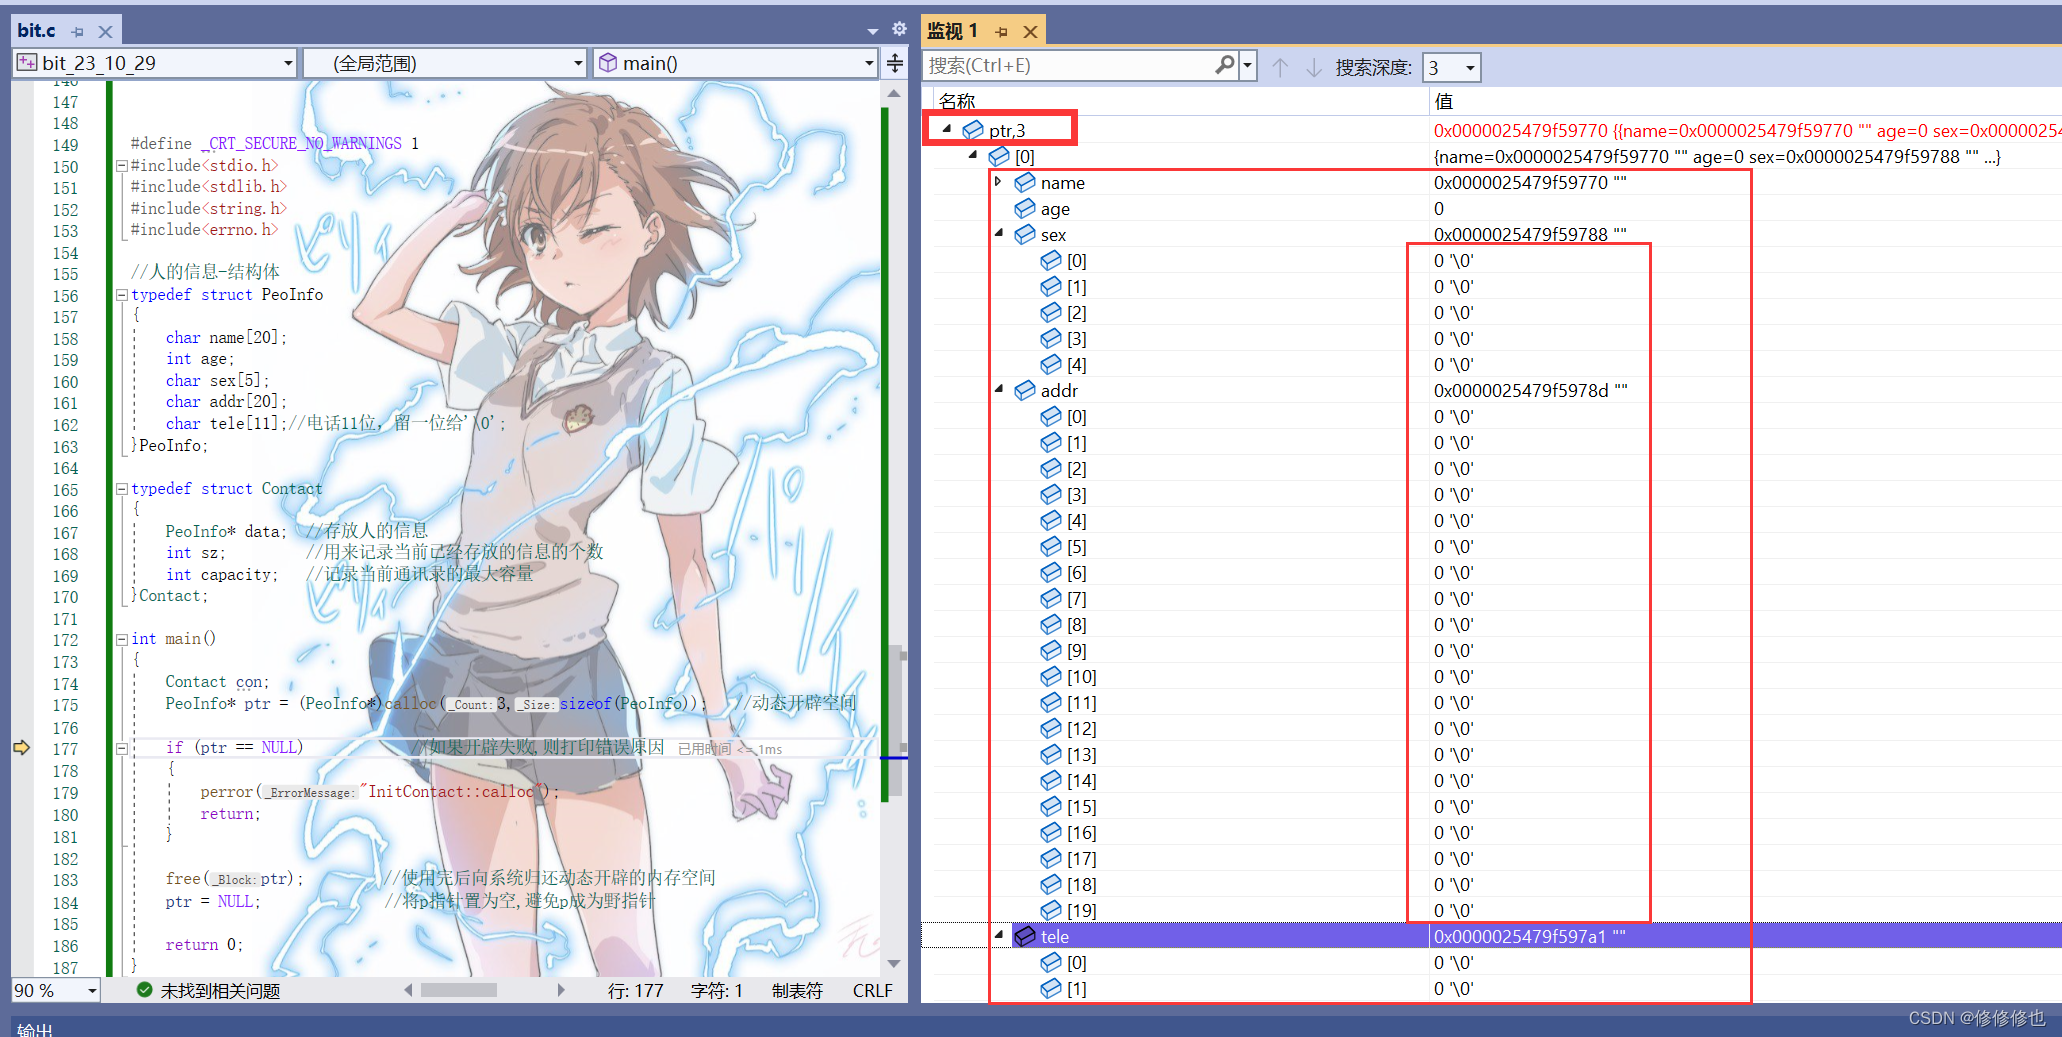Click the editor horizontal scroll right arrow
This screenshot has width=2062, height=1037.
(561, 990)
